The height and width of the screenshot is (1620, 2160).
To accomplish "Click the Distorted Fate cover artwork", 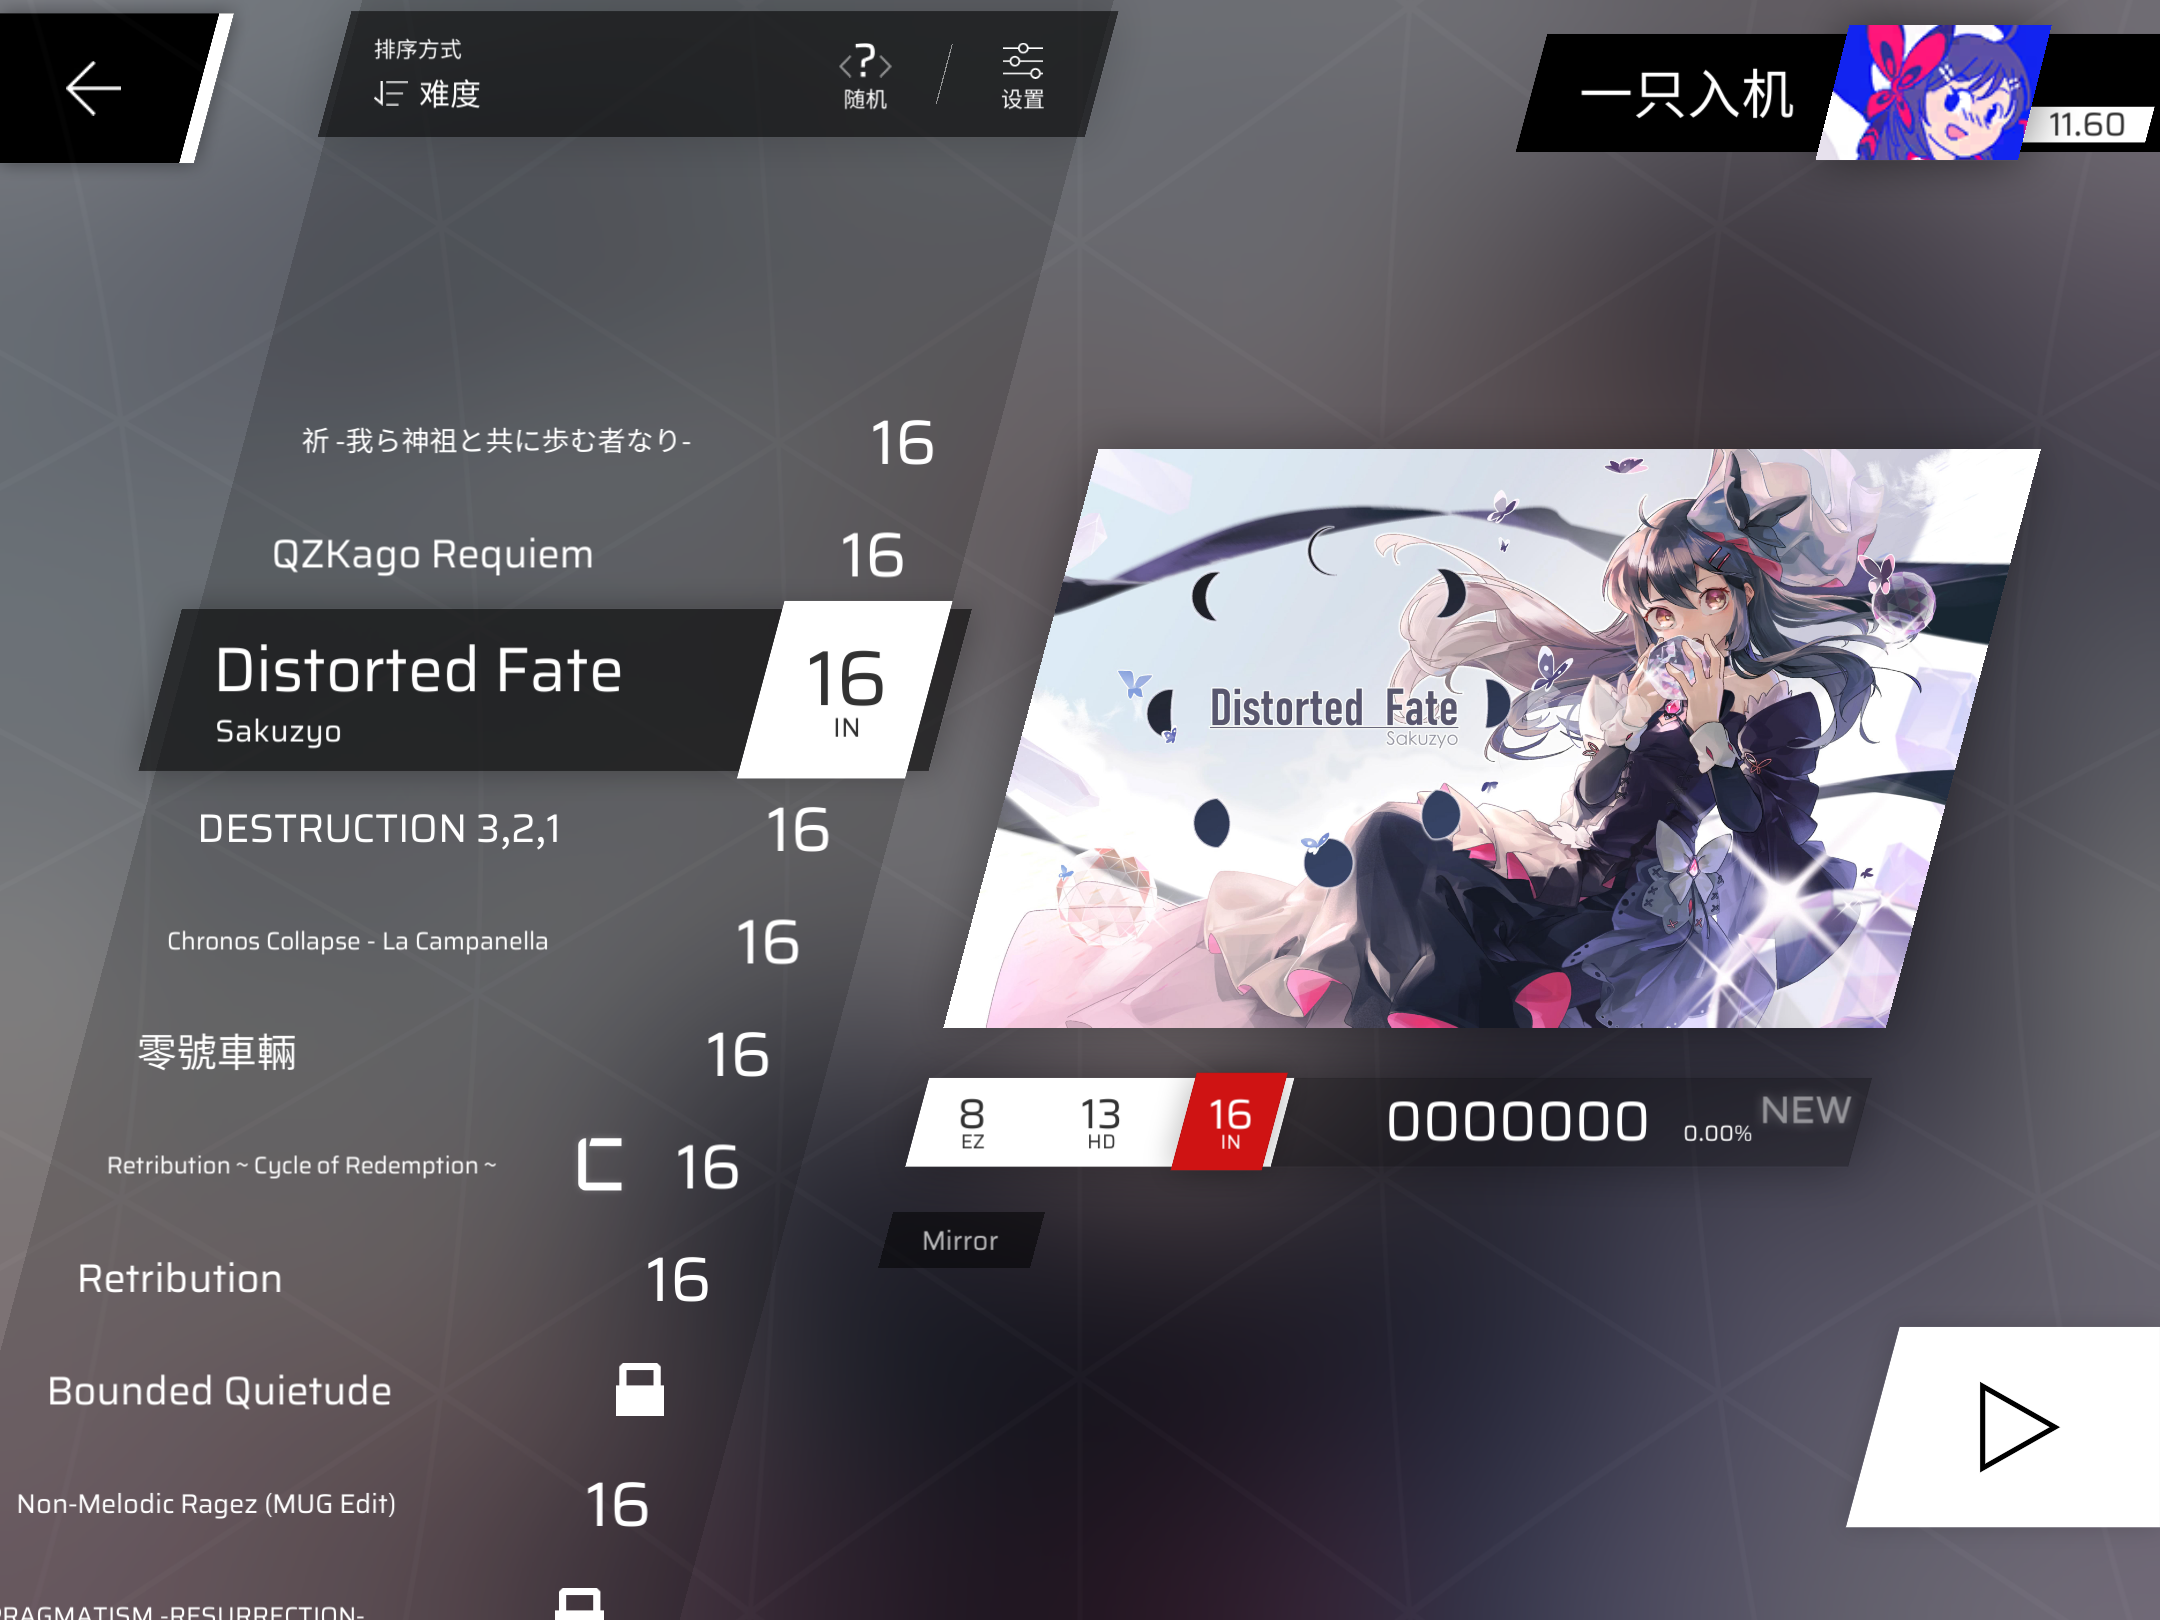I will tap(1490, 738).
